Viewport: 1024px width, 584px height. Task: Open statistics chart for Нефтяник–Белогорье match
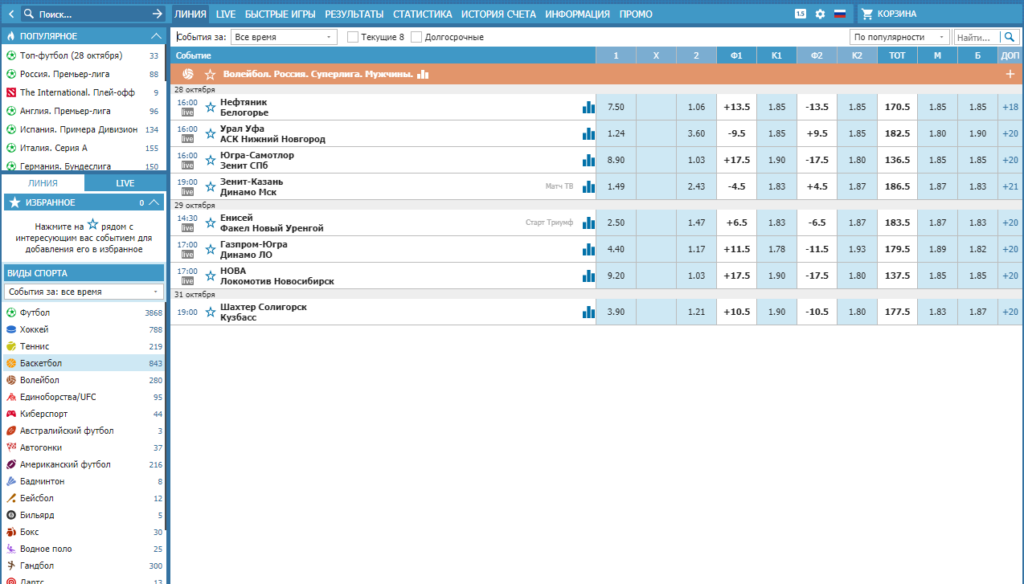coord(588,107)
